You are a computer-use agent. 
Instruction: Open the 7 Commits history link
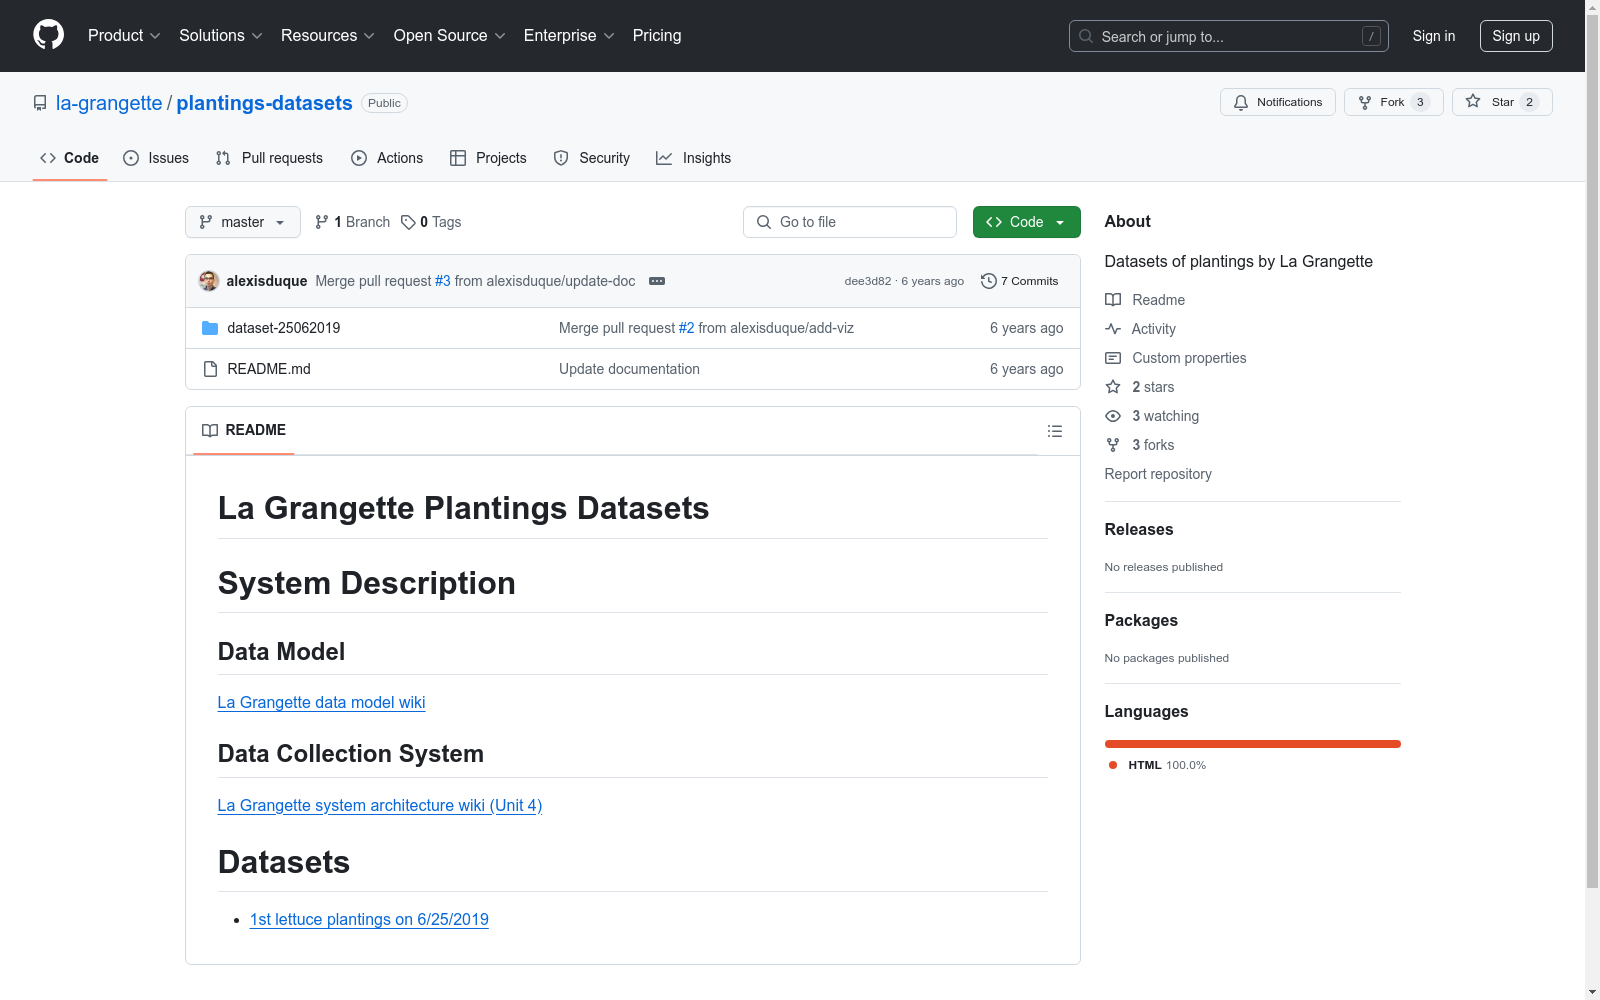point(1020,281)
